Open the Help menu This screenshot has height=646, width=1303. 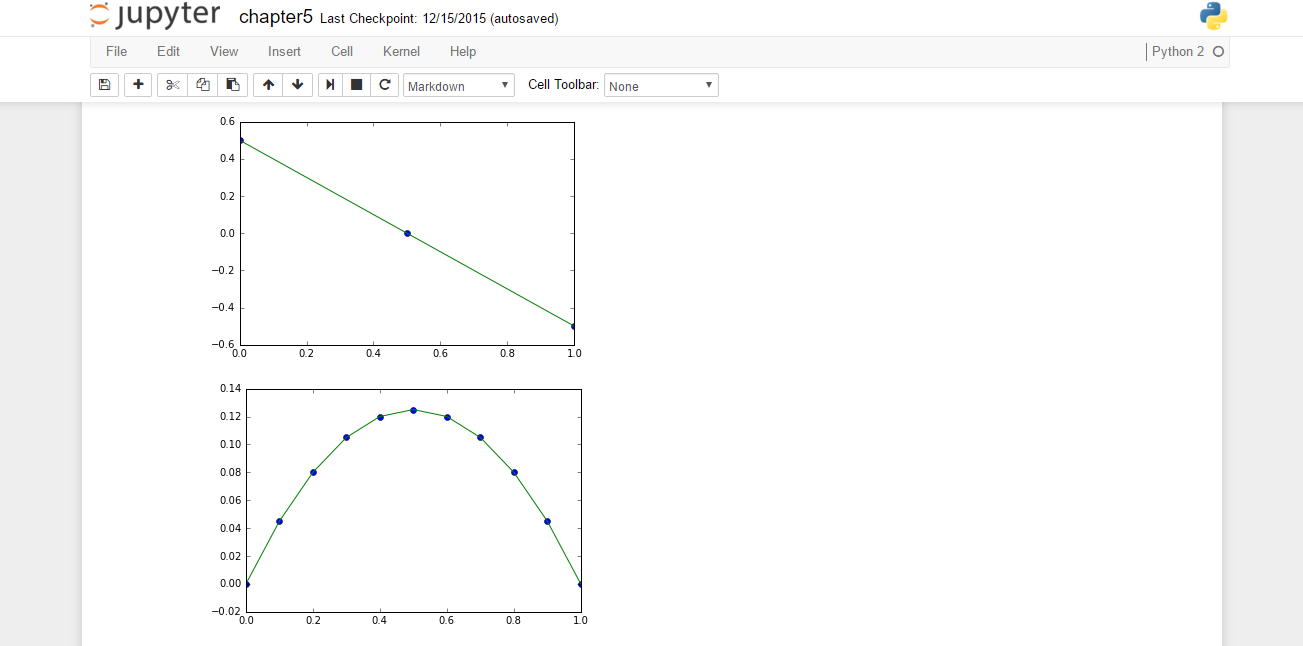pos(463,51)
